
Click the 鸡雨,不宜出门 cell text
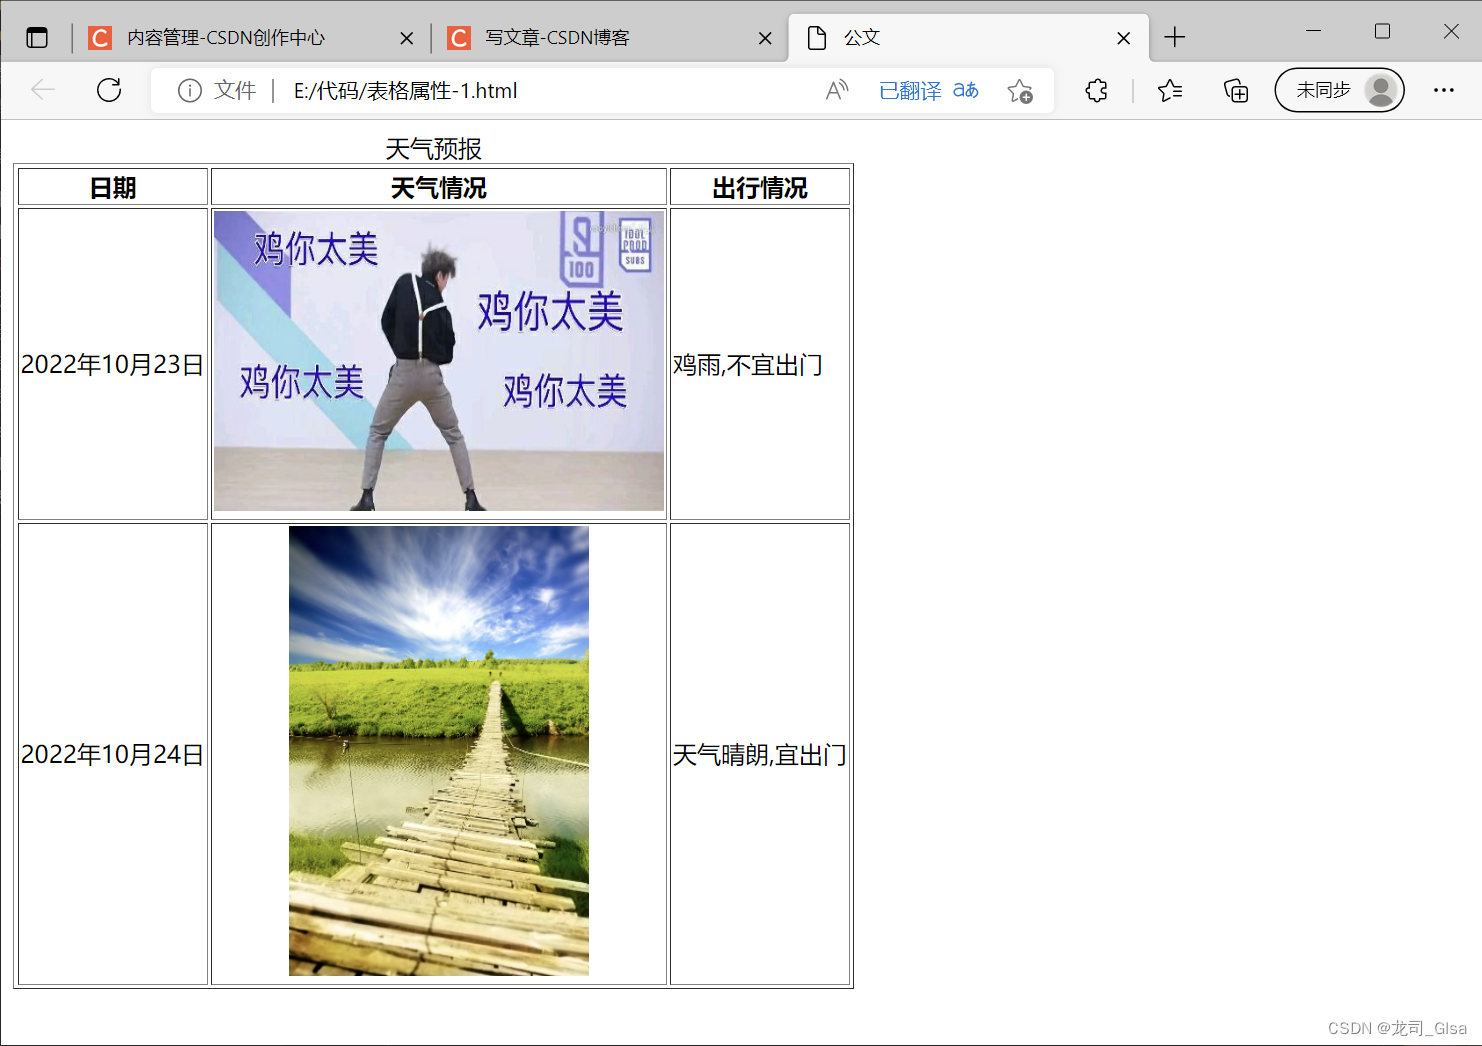tap(748, 365)
